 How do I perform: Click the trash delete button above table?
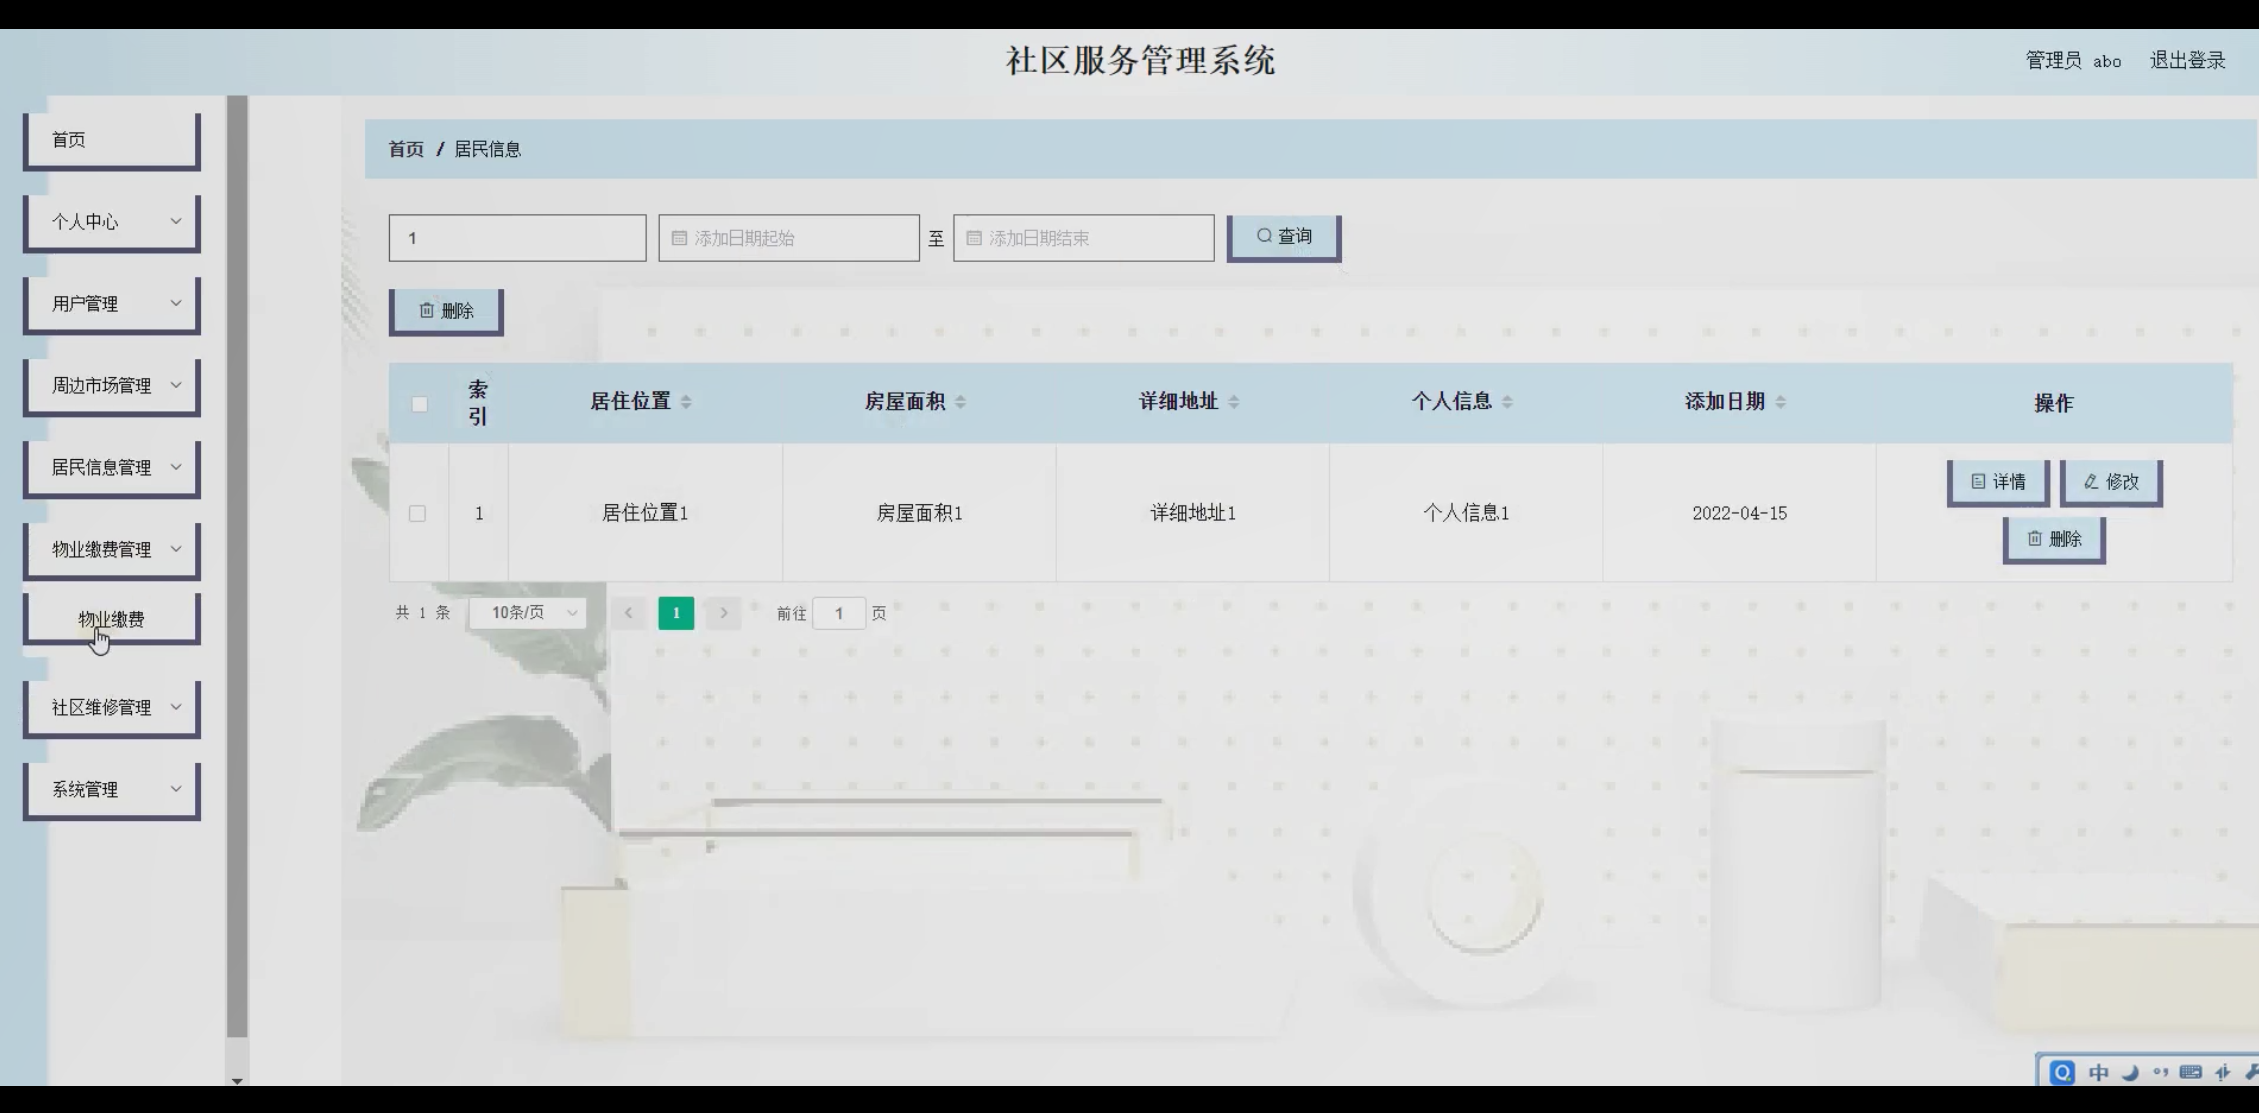[446, 311]
